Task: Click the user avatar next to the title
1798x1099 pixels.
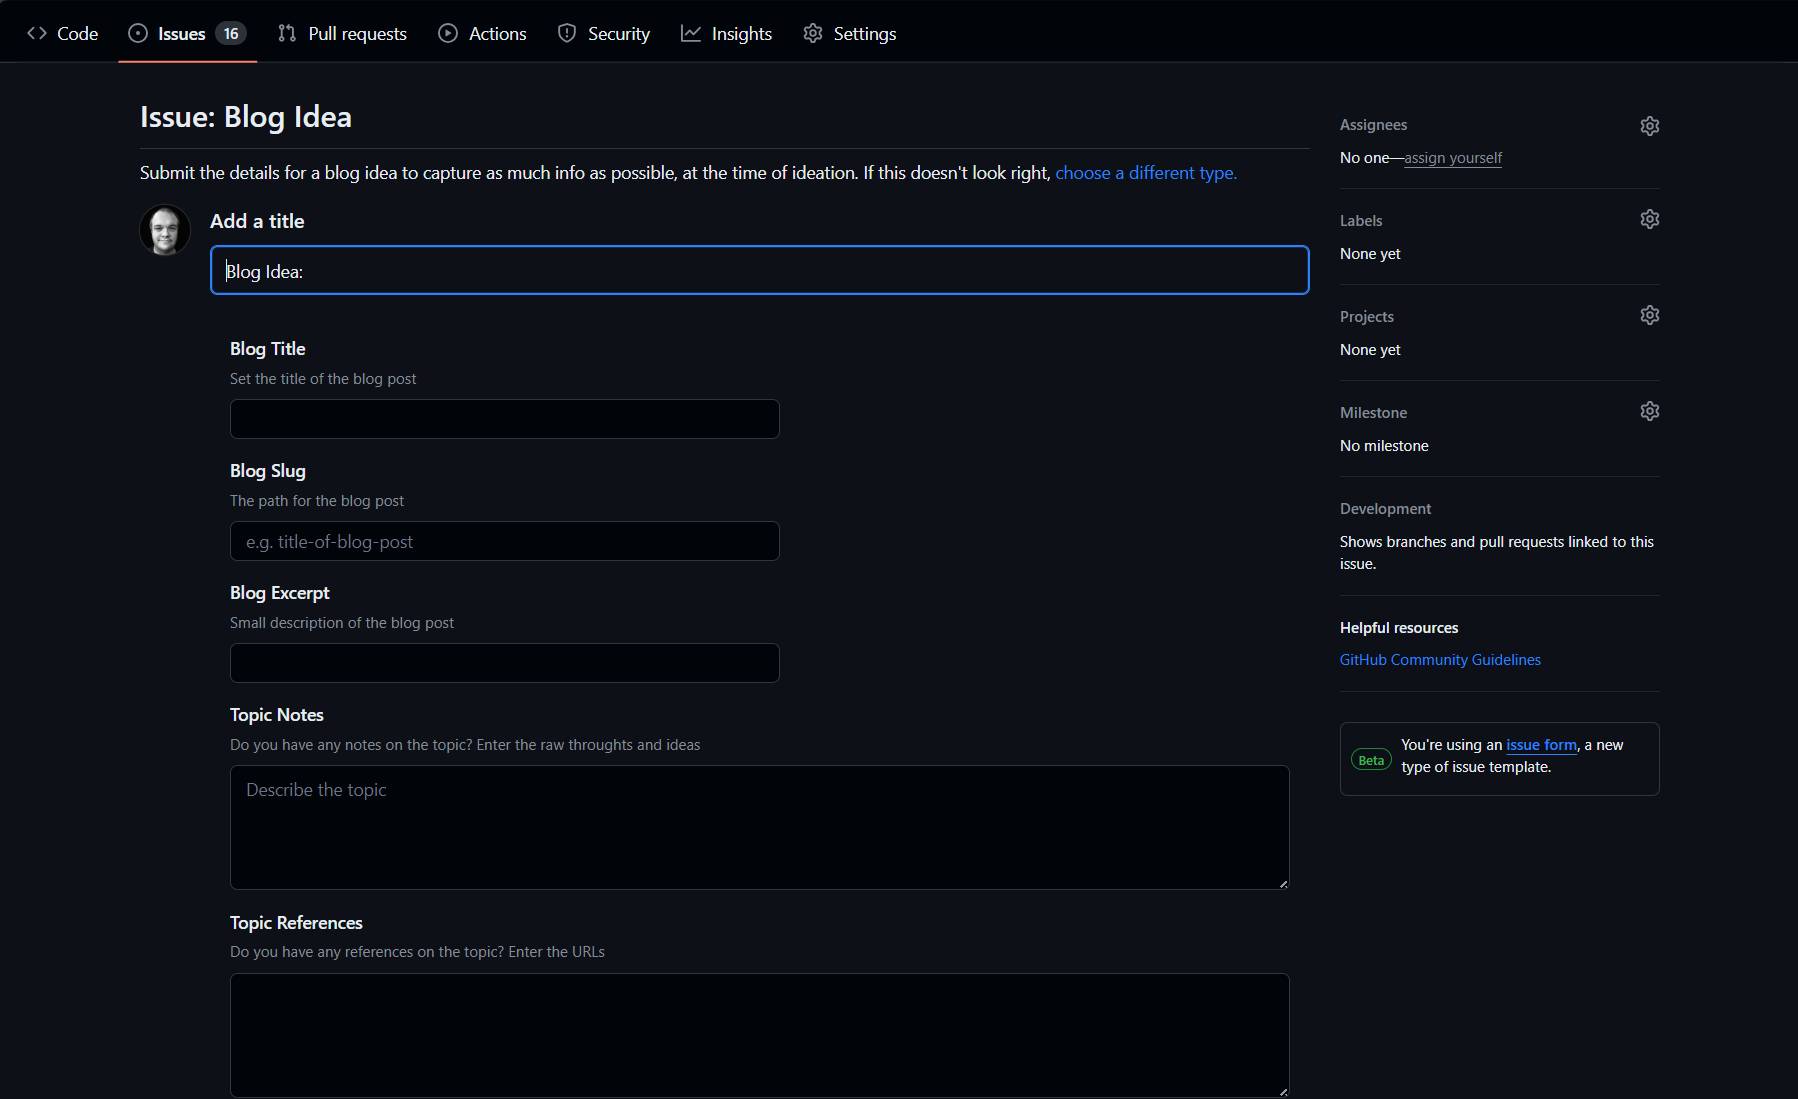Action: tap(164, 229)
